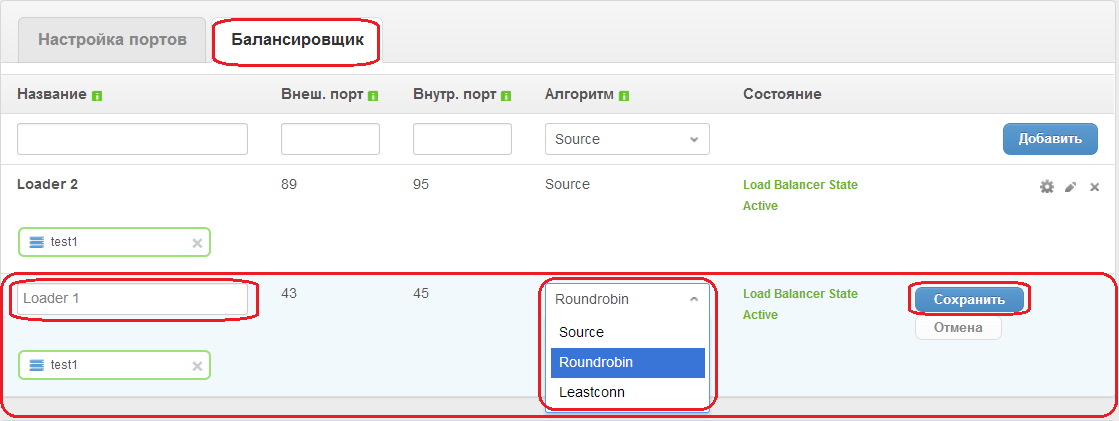The image size is (1119, 421).
Task: Click the Loader 1 name input field
Action: (x=132, y=299)
